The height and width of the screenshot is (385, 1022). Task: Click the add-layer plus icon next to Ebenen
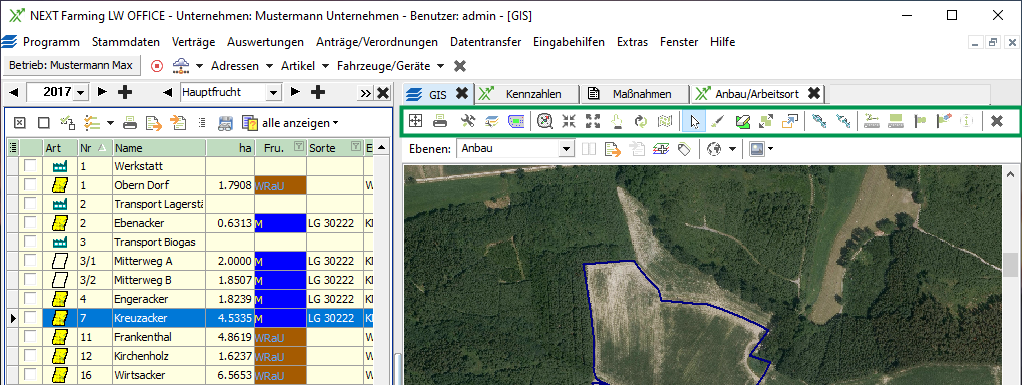660,149
